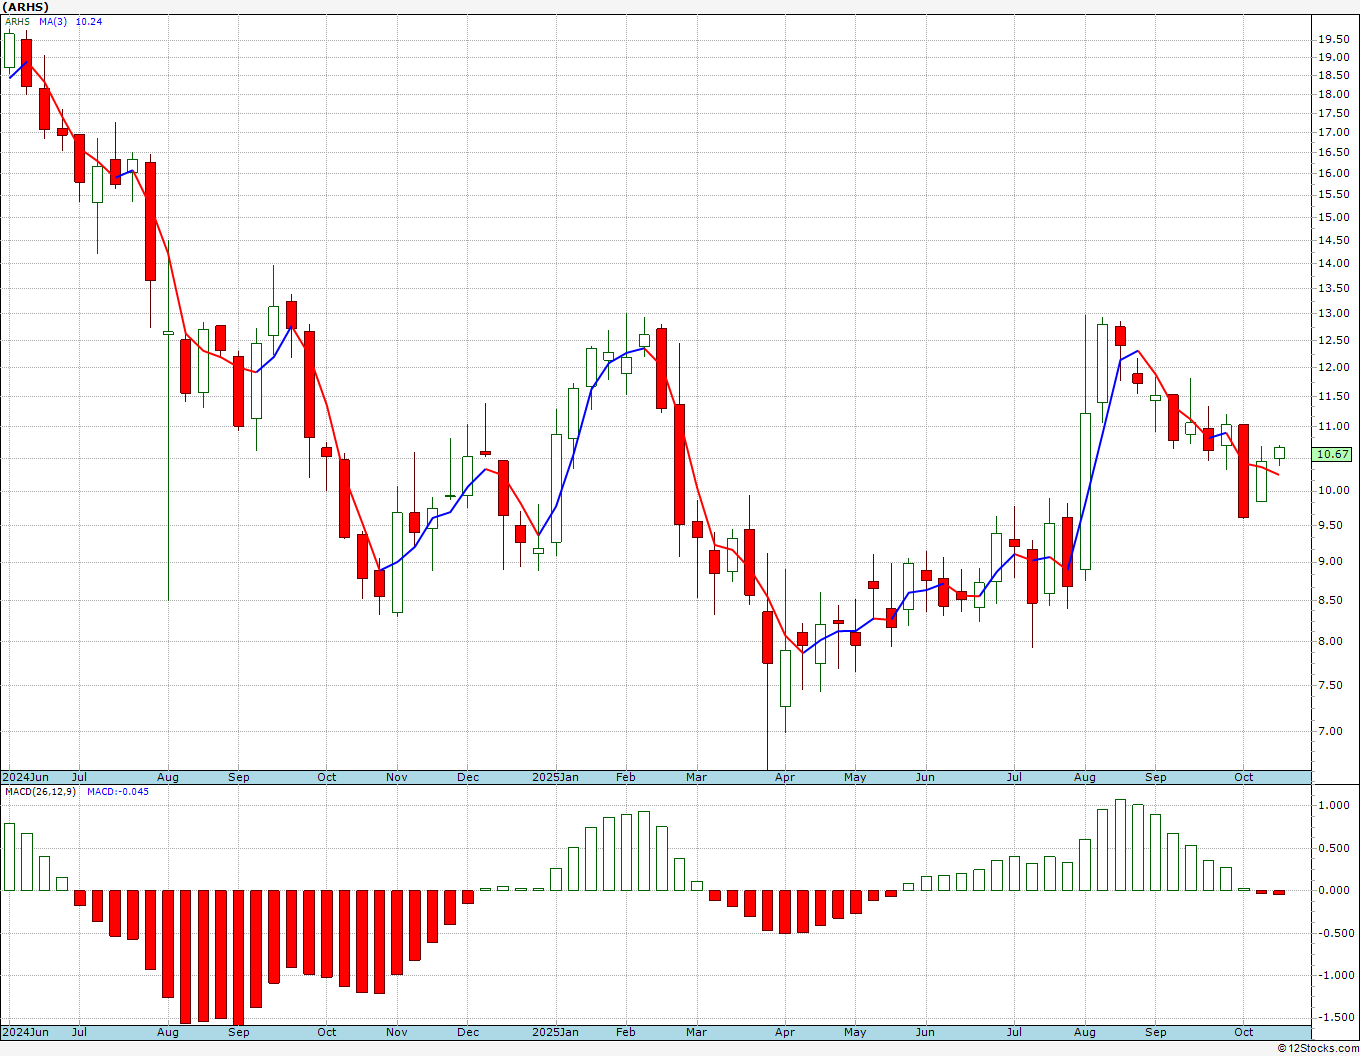Click 2025Jan on the MACD panel date axis

(x=555, y=1032)
